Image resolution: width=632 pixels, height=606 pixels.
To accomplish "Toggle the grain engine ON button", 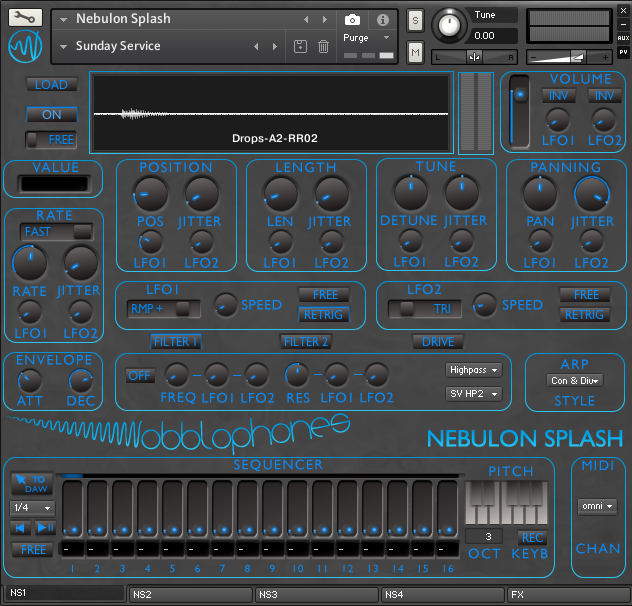I will [x=51, y=114].
